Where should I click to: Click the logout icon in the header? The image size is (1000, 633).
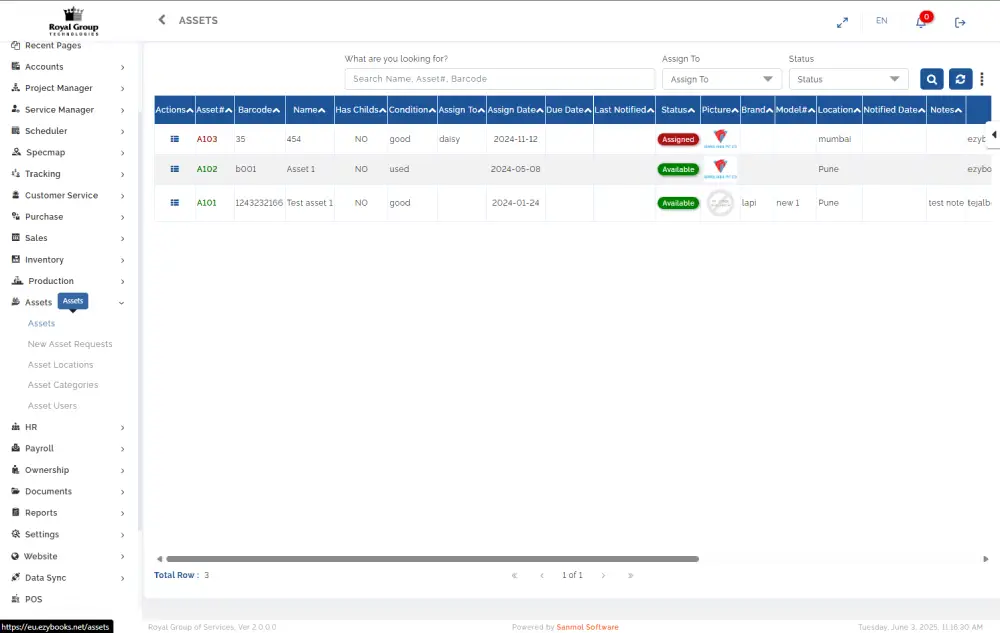(960, 22)
